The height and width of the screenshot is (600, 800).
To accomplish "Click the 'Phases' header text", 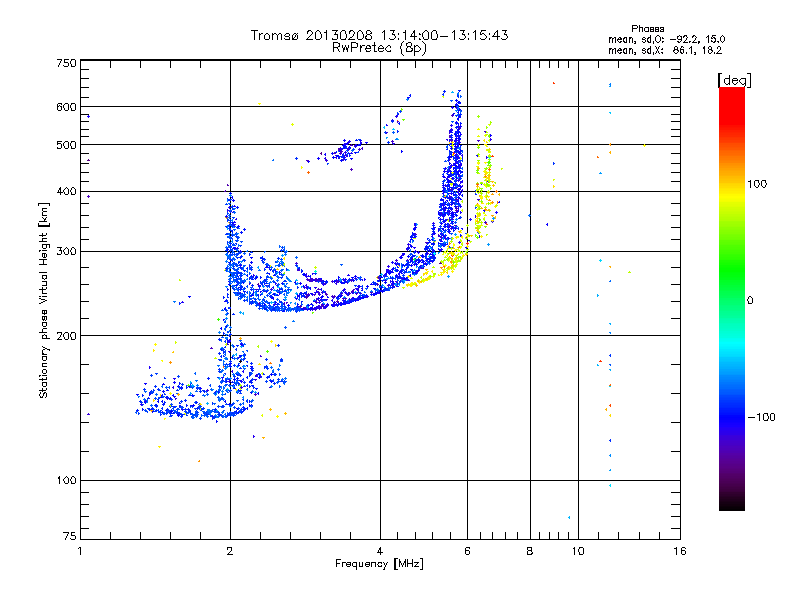I will pos(647,29).
